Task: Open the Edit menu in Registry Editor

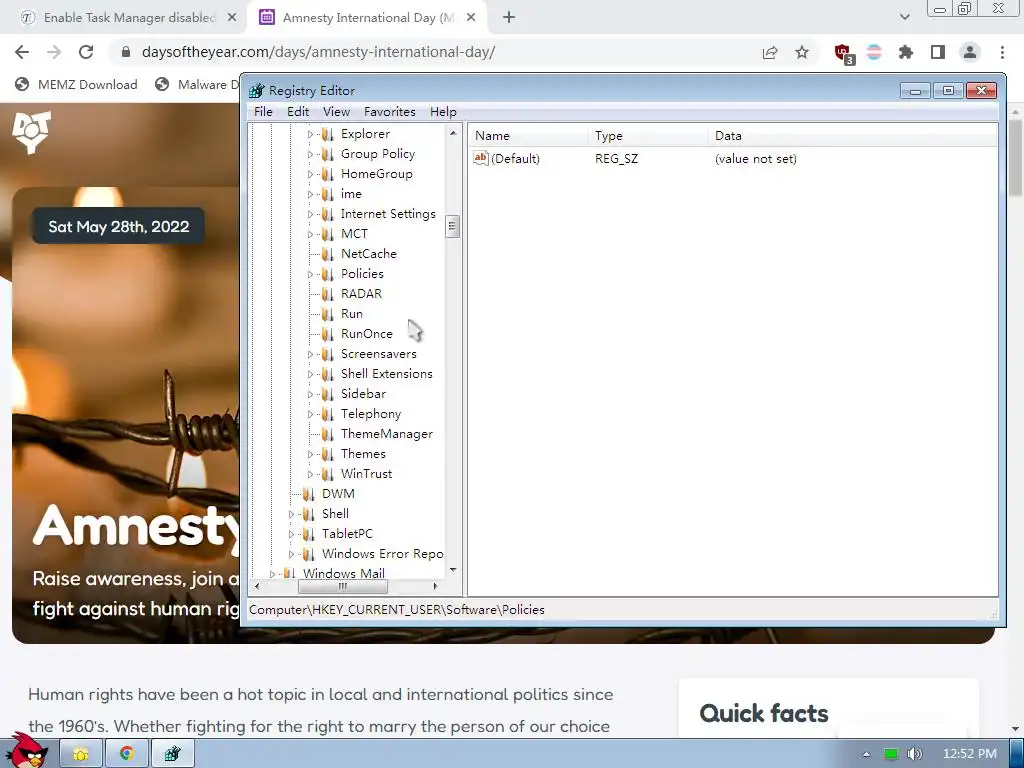Action: pos(298,112)
